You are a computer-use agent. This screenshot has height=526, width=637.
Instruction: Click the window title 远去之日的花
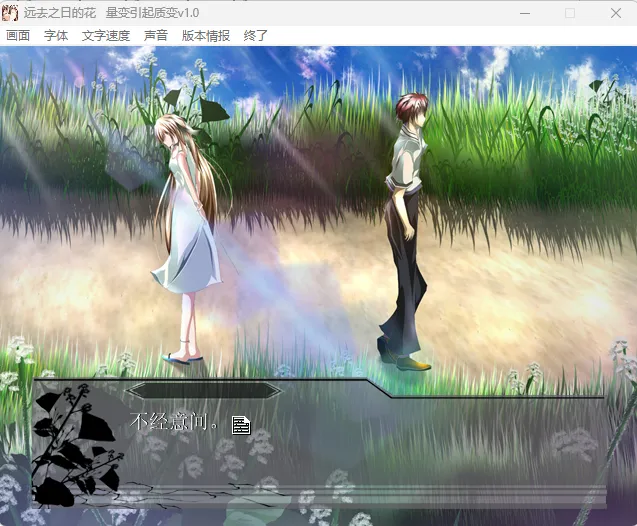tap(60, 13)
